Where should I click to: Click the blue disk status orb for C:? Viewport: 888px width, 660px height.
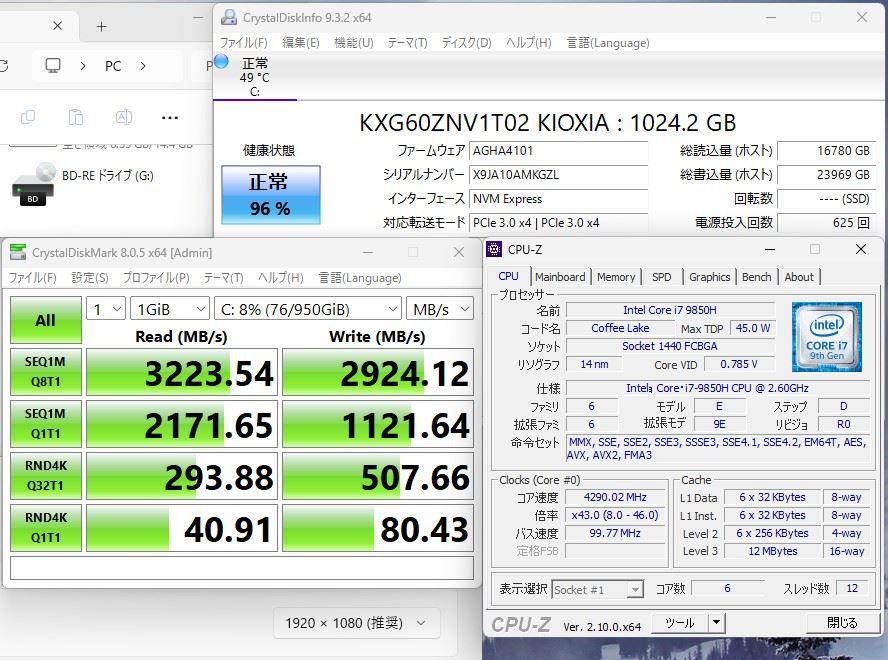[221, 61]
